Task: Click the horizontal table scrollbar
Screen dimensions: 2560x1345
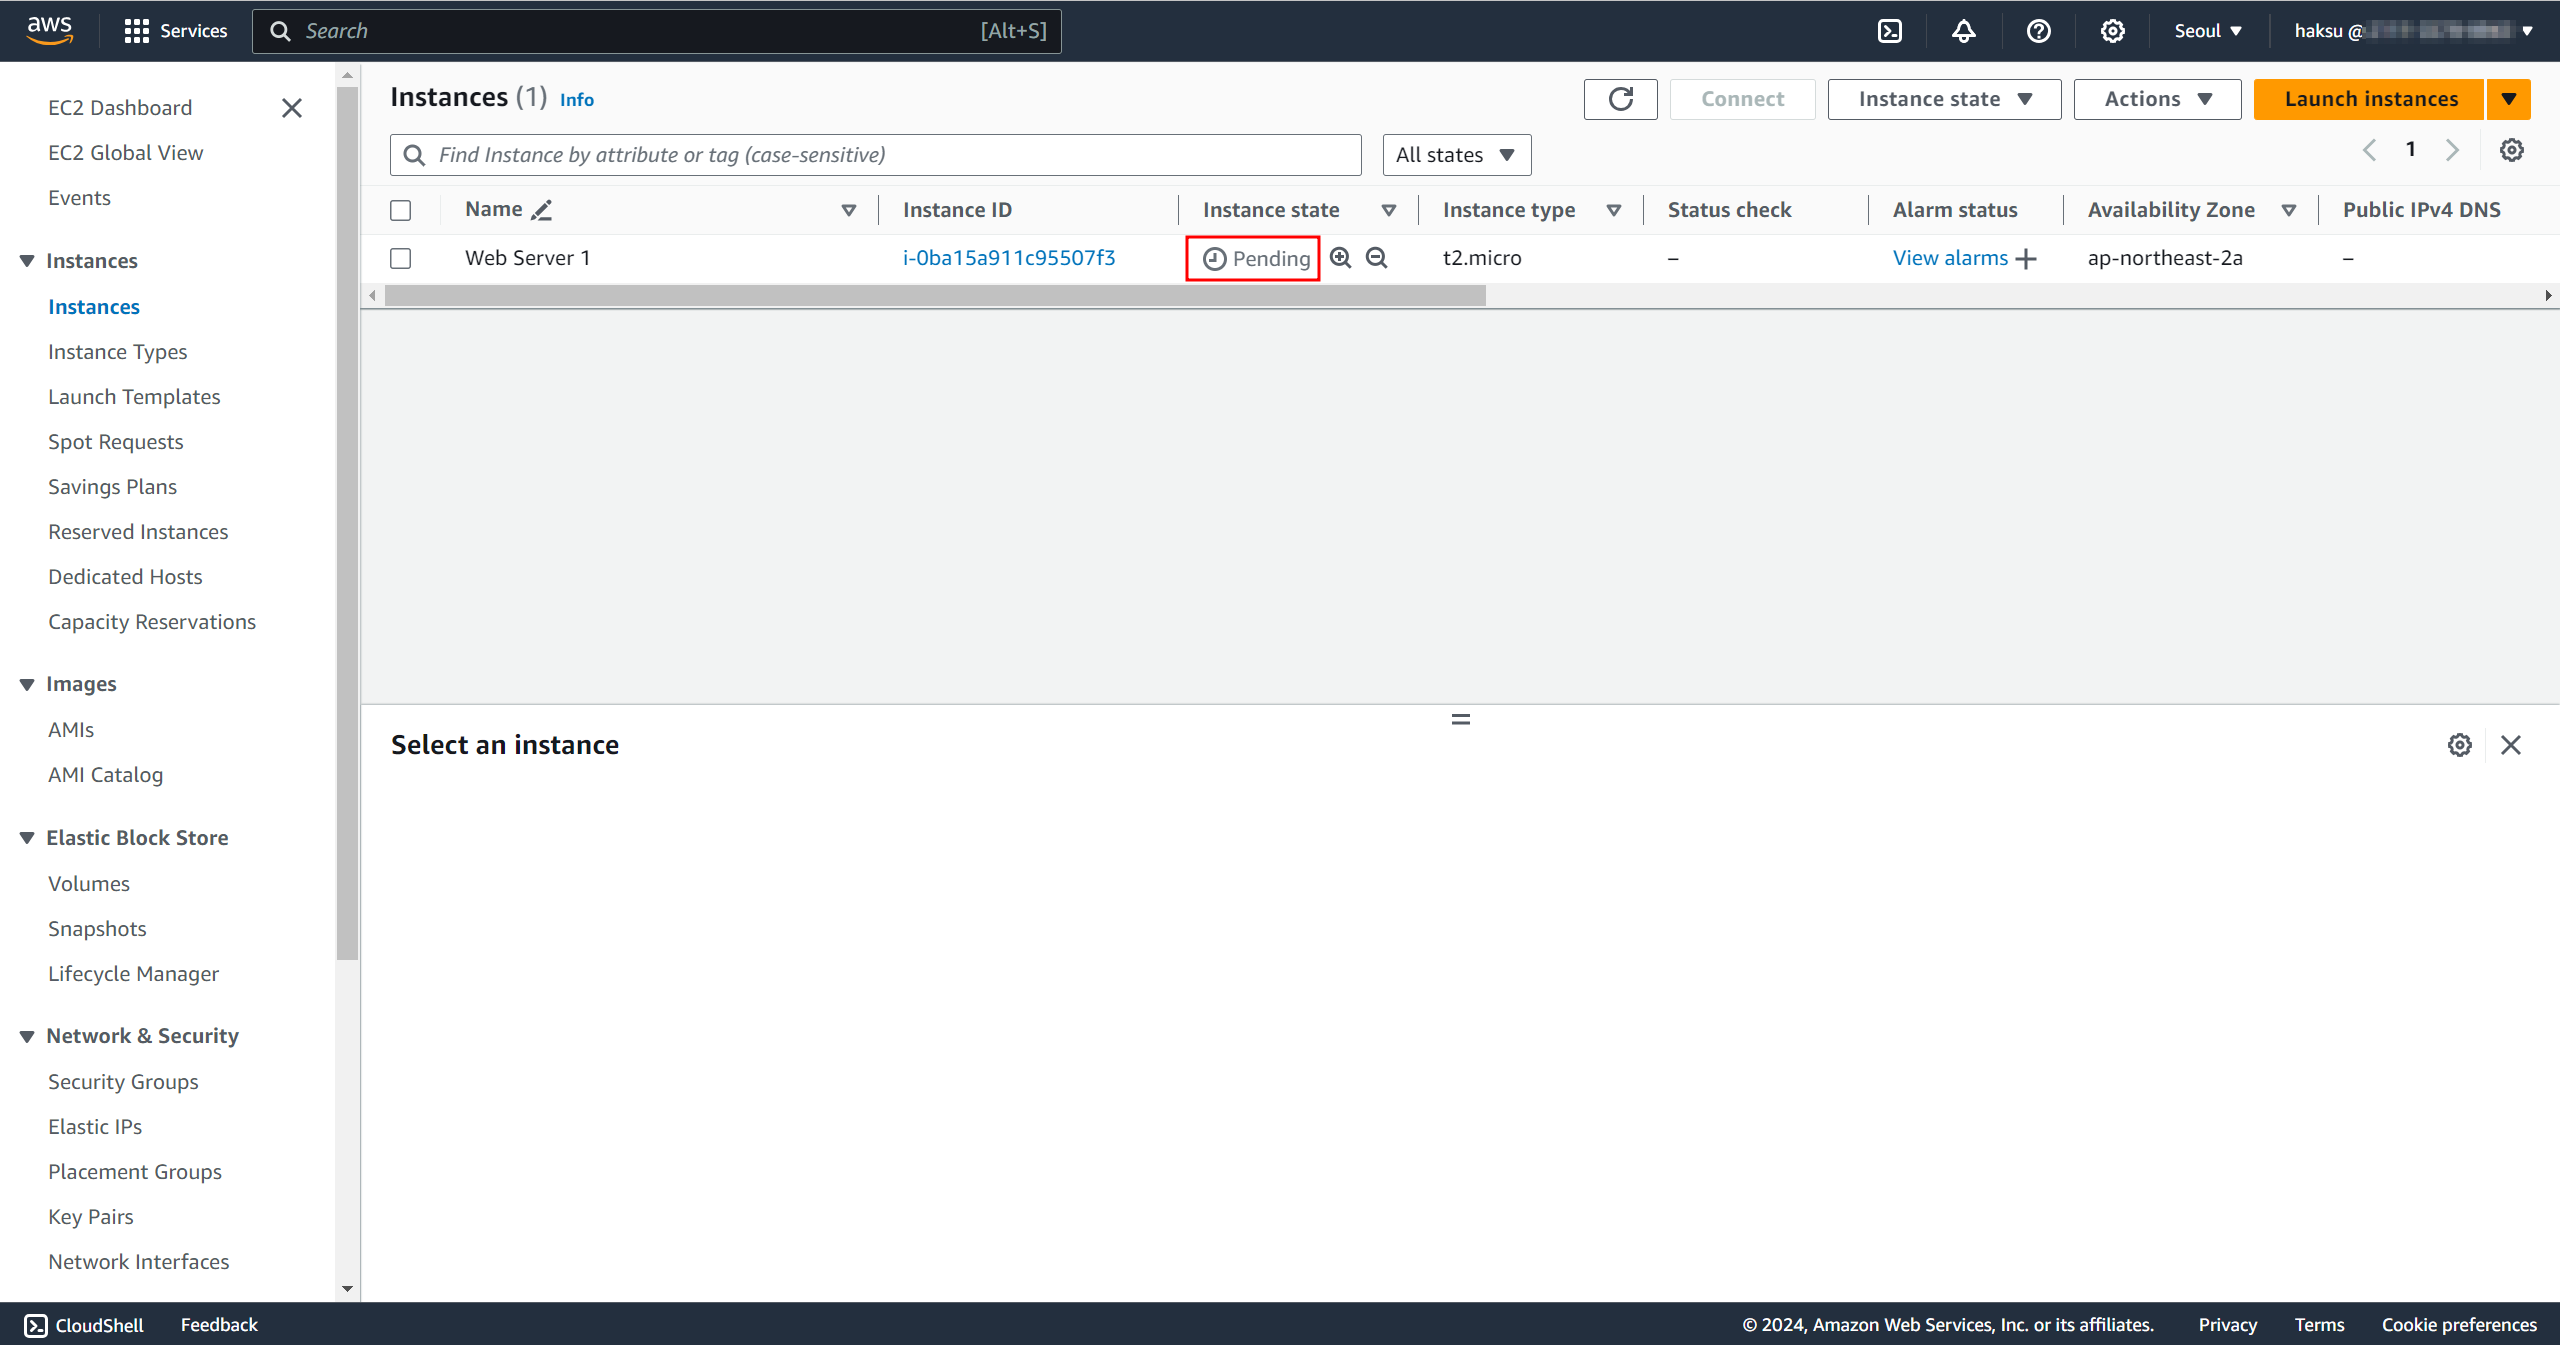Action: click(935, 296)
